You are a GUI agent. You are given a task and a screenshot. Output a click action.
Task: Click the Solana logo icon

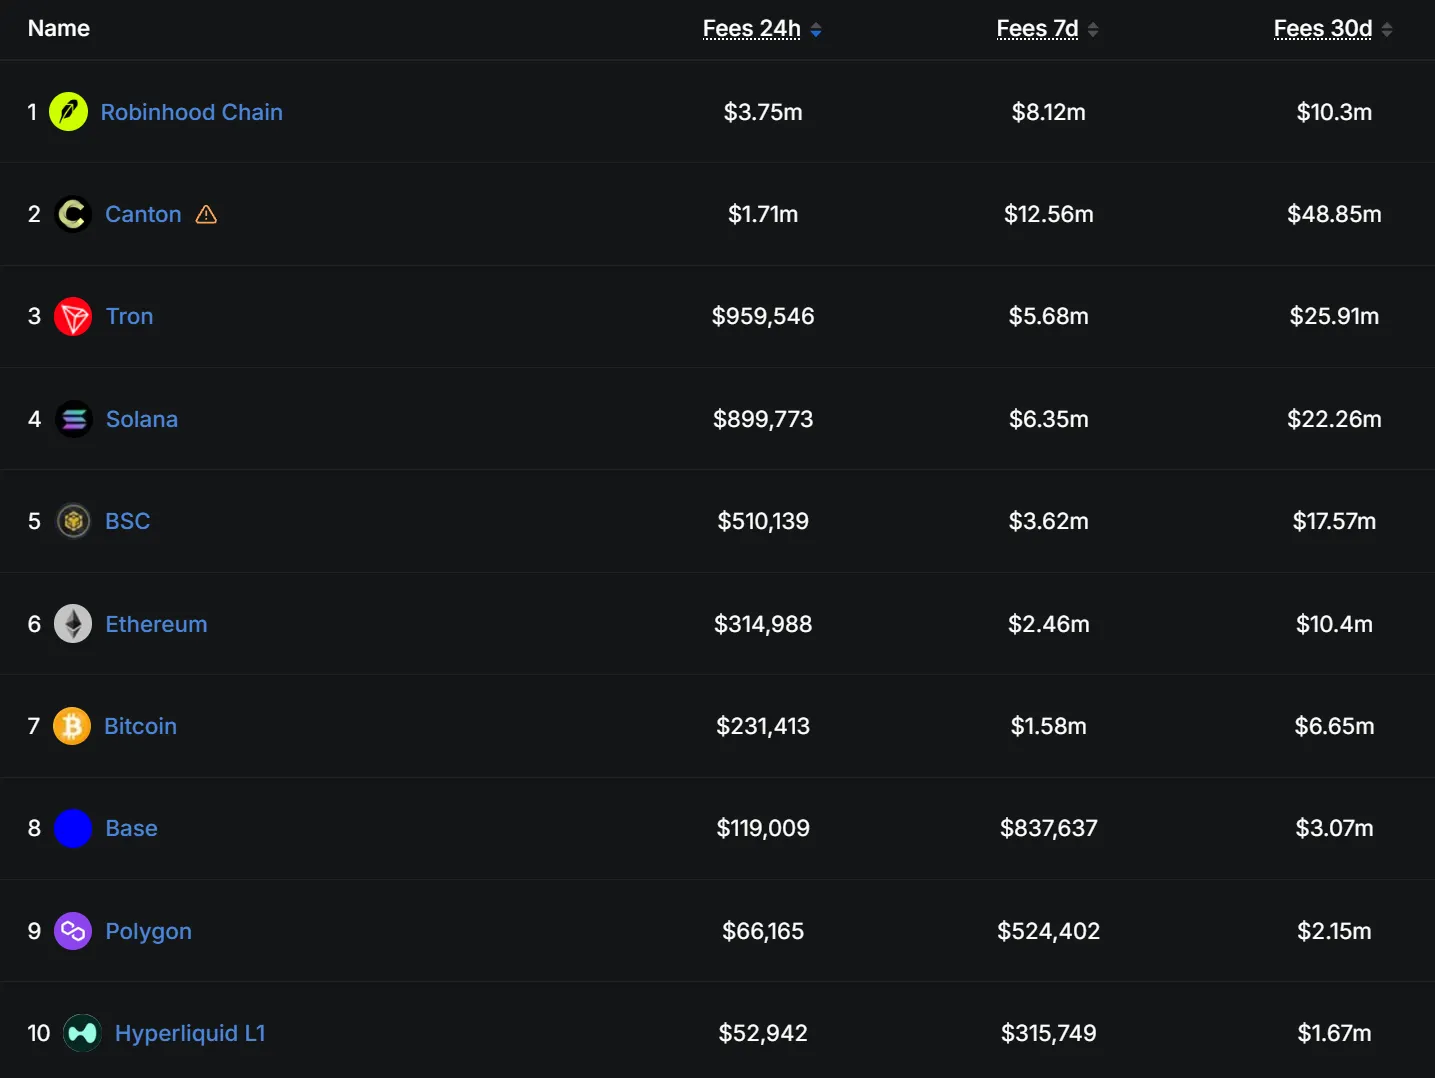click(73, 419)
